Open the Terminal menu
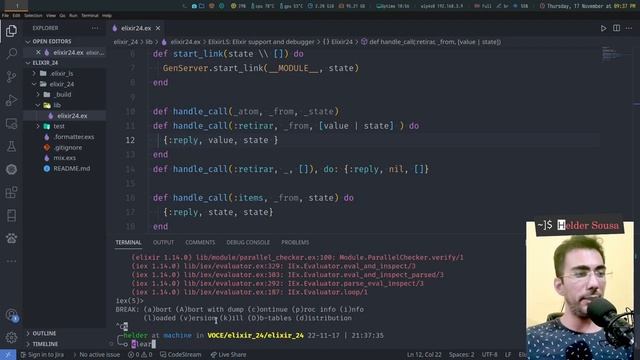The width and height of the screenshot is (640, 360). (90, 16)
